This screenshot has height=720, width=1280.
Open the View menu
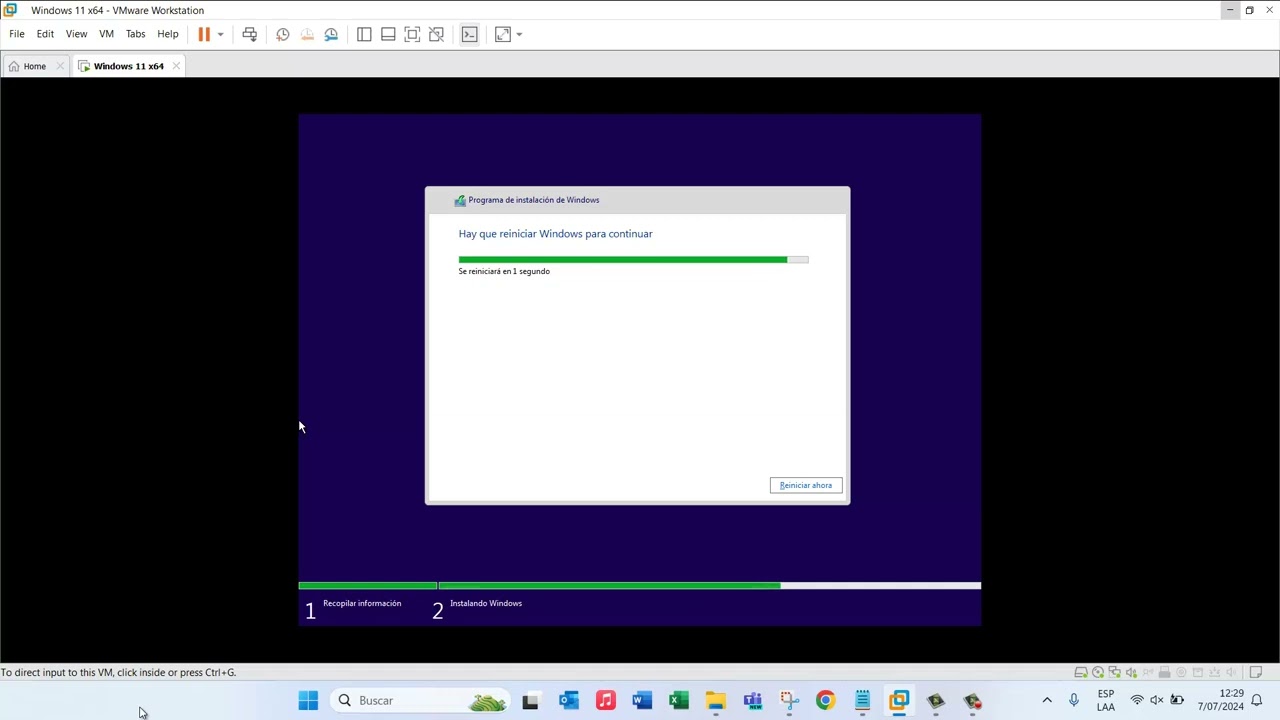coord(76,34)
